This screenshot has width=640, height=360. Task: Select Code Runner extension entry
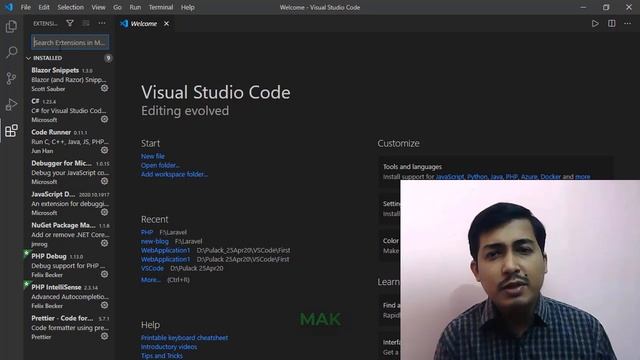click(70, 142)
